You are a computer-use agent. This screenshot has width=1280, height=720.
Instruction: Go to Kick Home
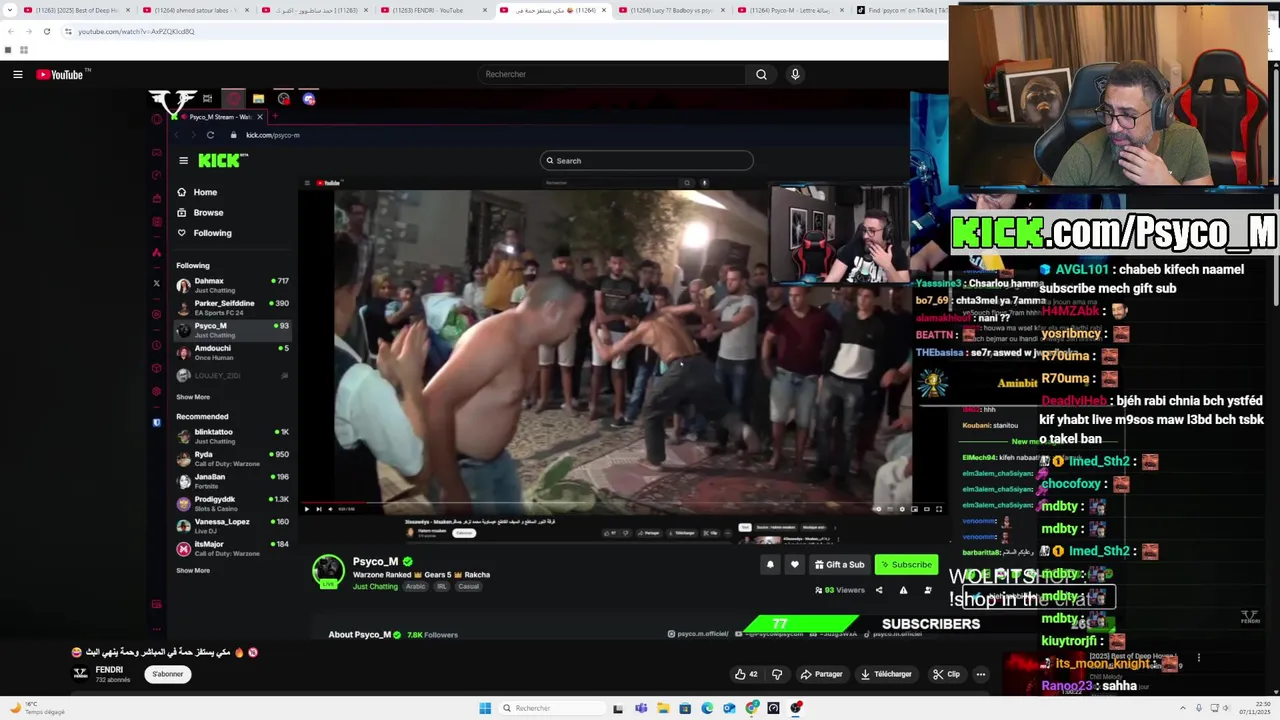[x=197, y=192]
